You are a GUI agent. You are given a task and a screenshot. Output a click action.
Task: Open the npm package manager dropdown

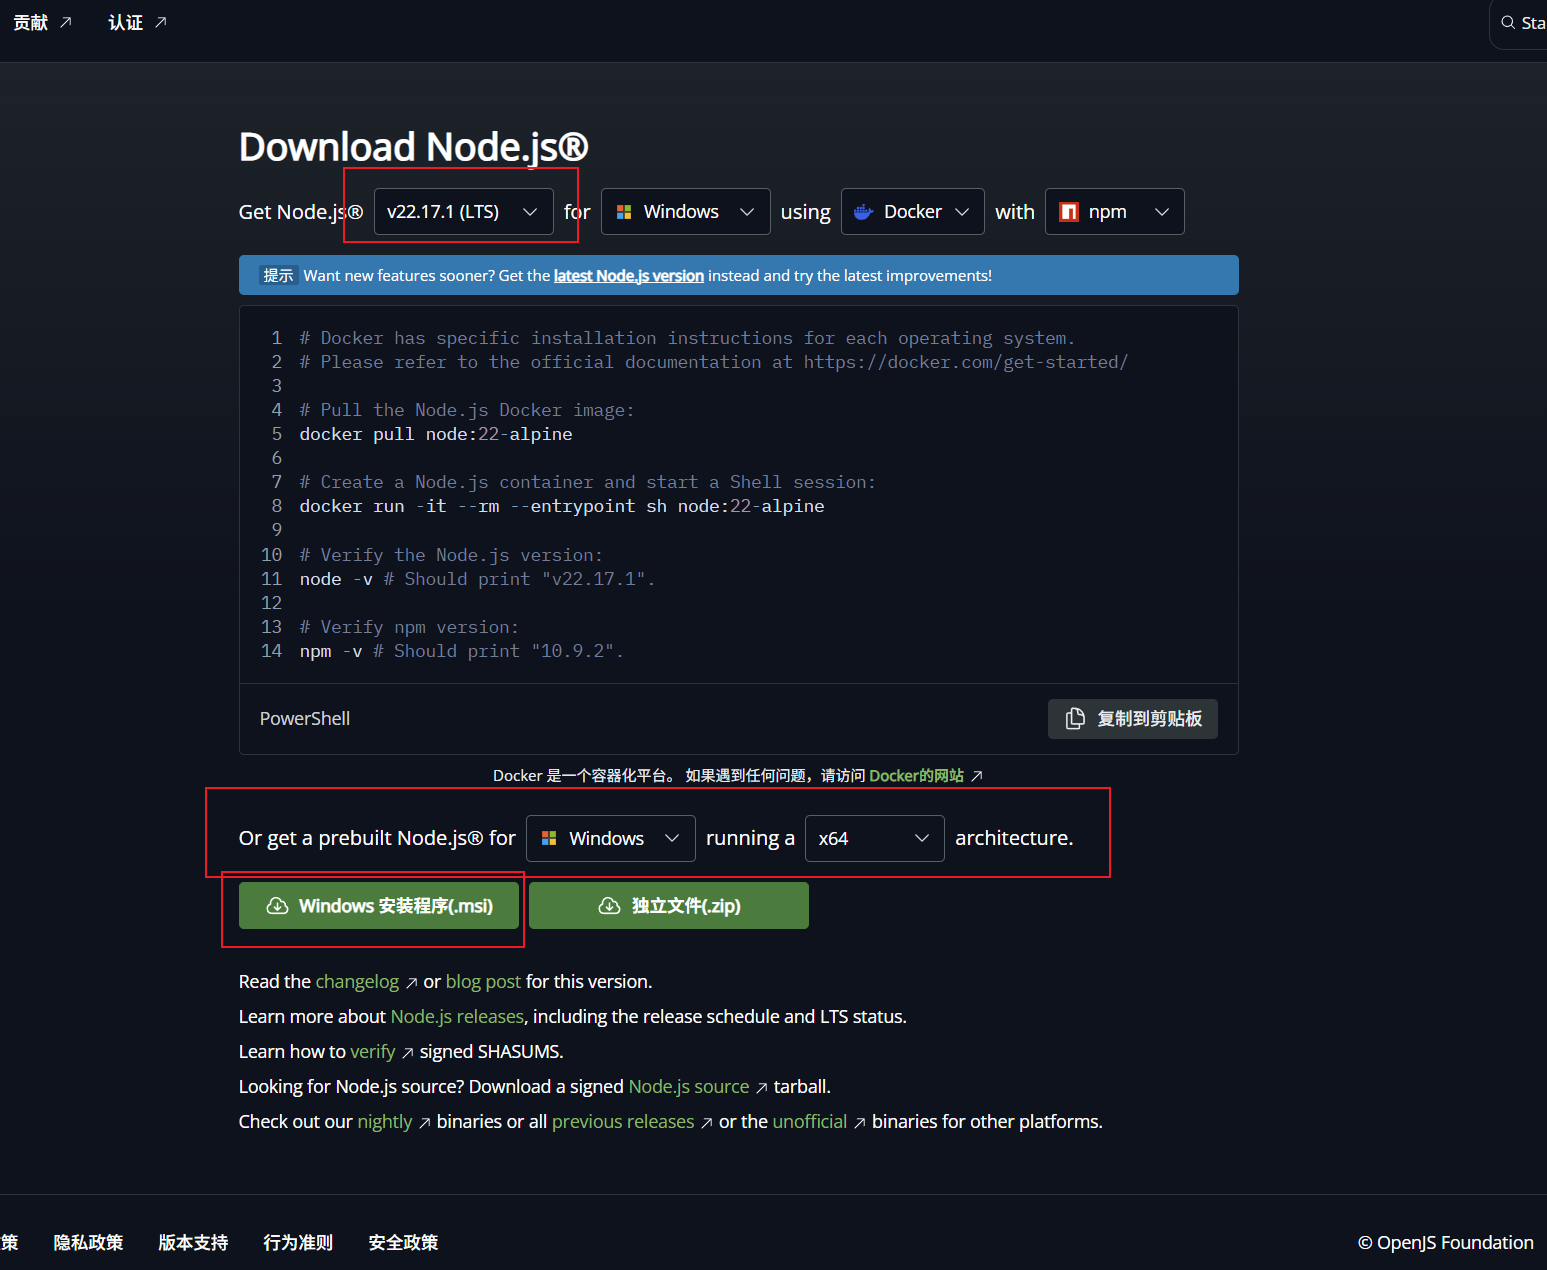point(1114,212)
